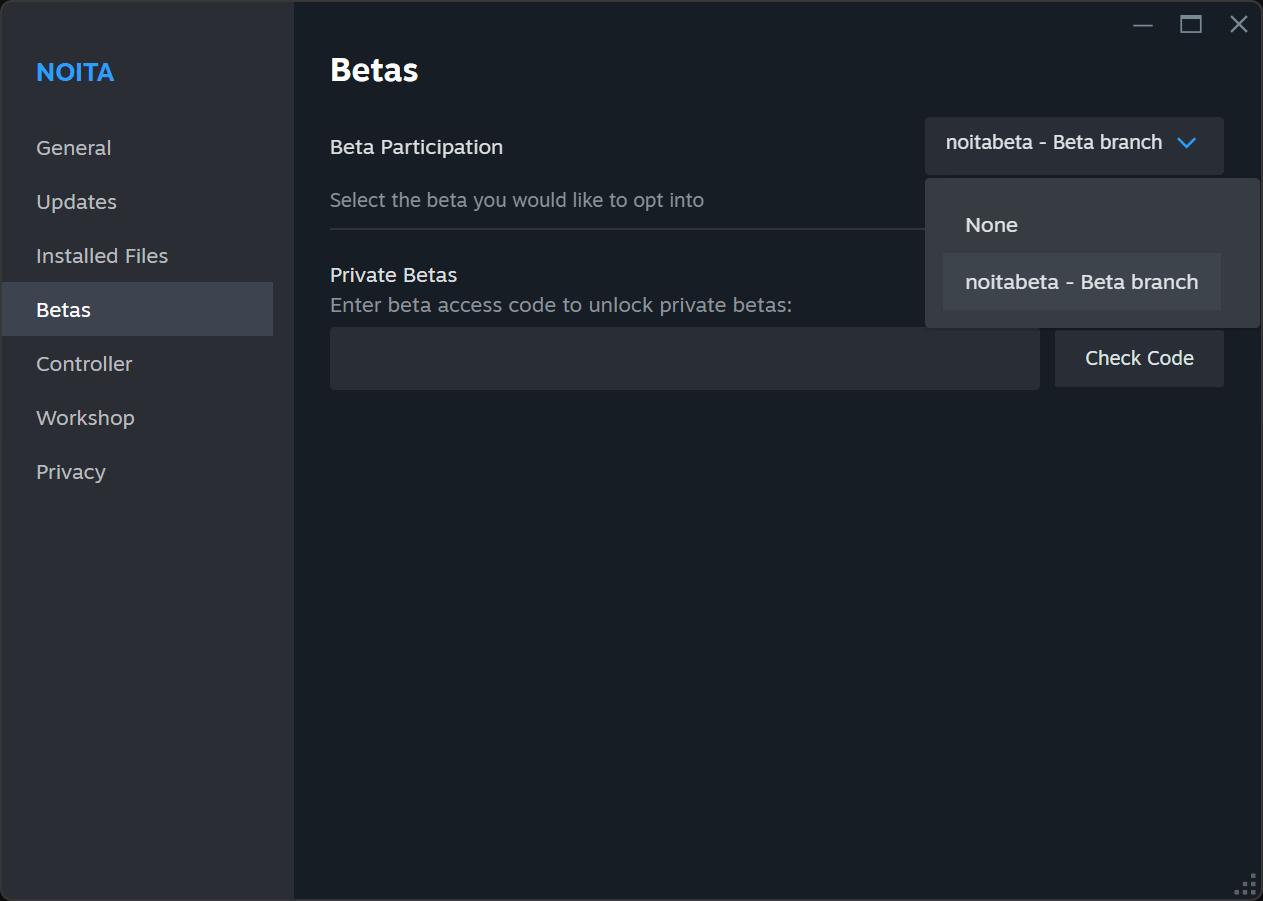The width and height of the screenshot is (1263, 901).
Task: Open the Privacy section
Action: (70, 471)
